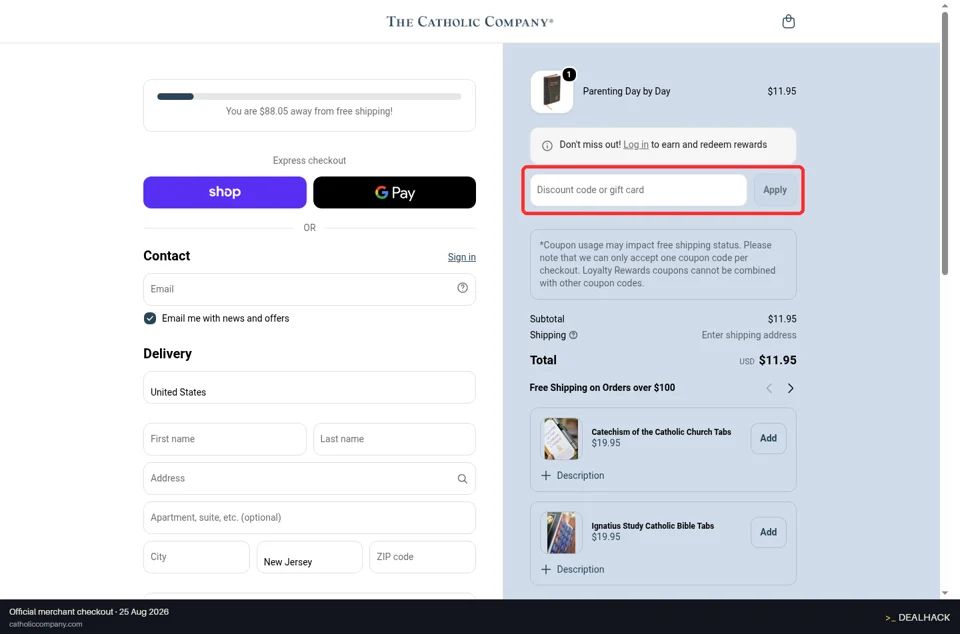Focus the ZIP code field

click(422, 557)
